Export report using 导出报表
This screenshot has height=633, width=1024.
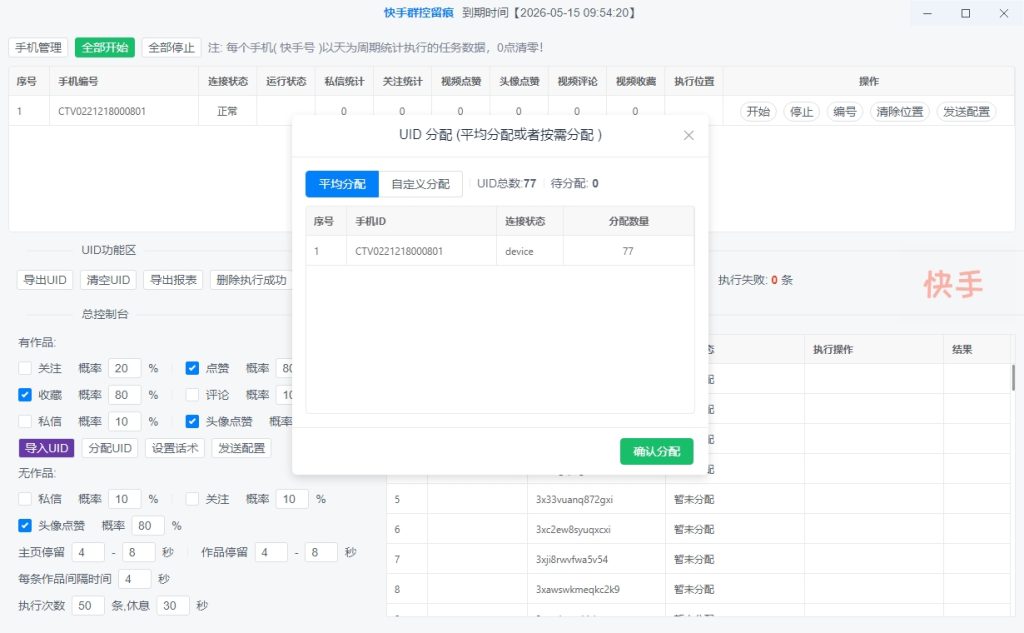click(x=171, y=279)
